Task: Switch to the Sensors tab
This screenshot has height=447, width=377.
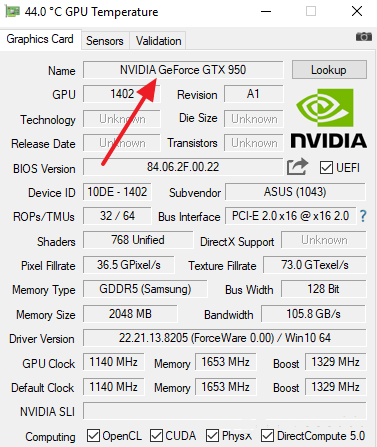Action: click(105, 41)
